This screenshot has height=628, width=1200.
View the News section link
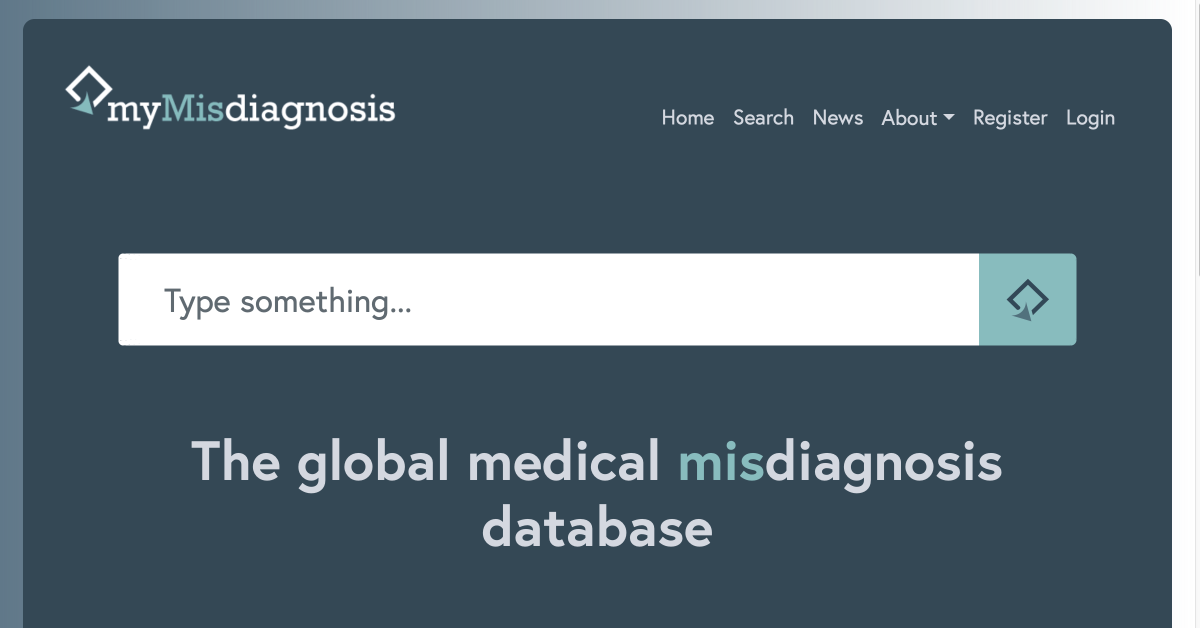[838, 118]
